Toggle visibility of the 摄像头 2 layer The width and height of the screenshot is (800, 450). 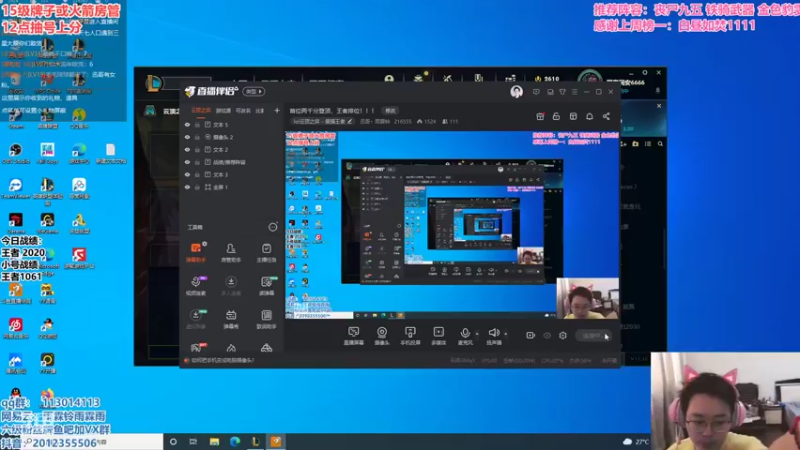tap(187, 137)
